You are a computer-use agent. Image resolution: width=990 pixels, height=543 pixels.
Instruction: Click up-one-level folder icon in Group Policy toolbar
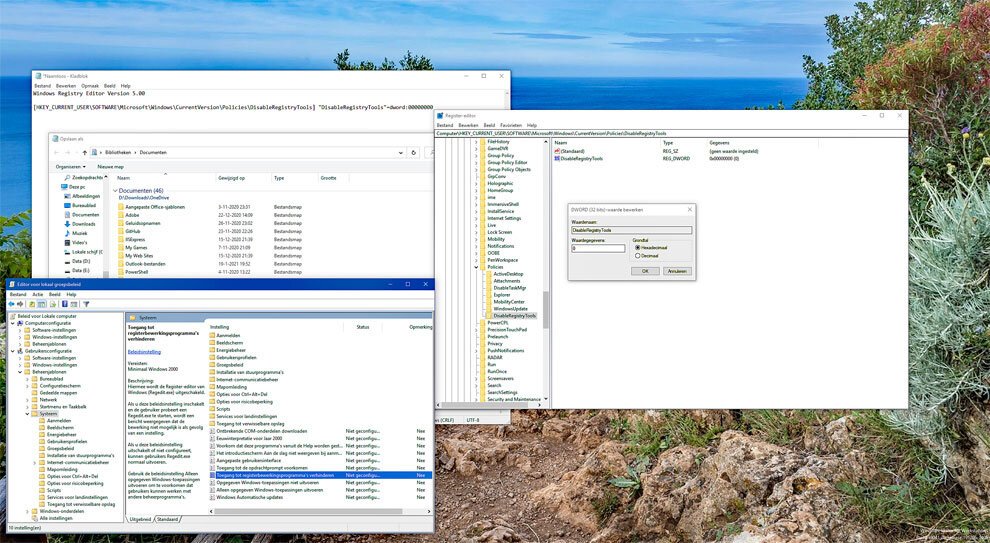tap(32, 304)
